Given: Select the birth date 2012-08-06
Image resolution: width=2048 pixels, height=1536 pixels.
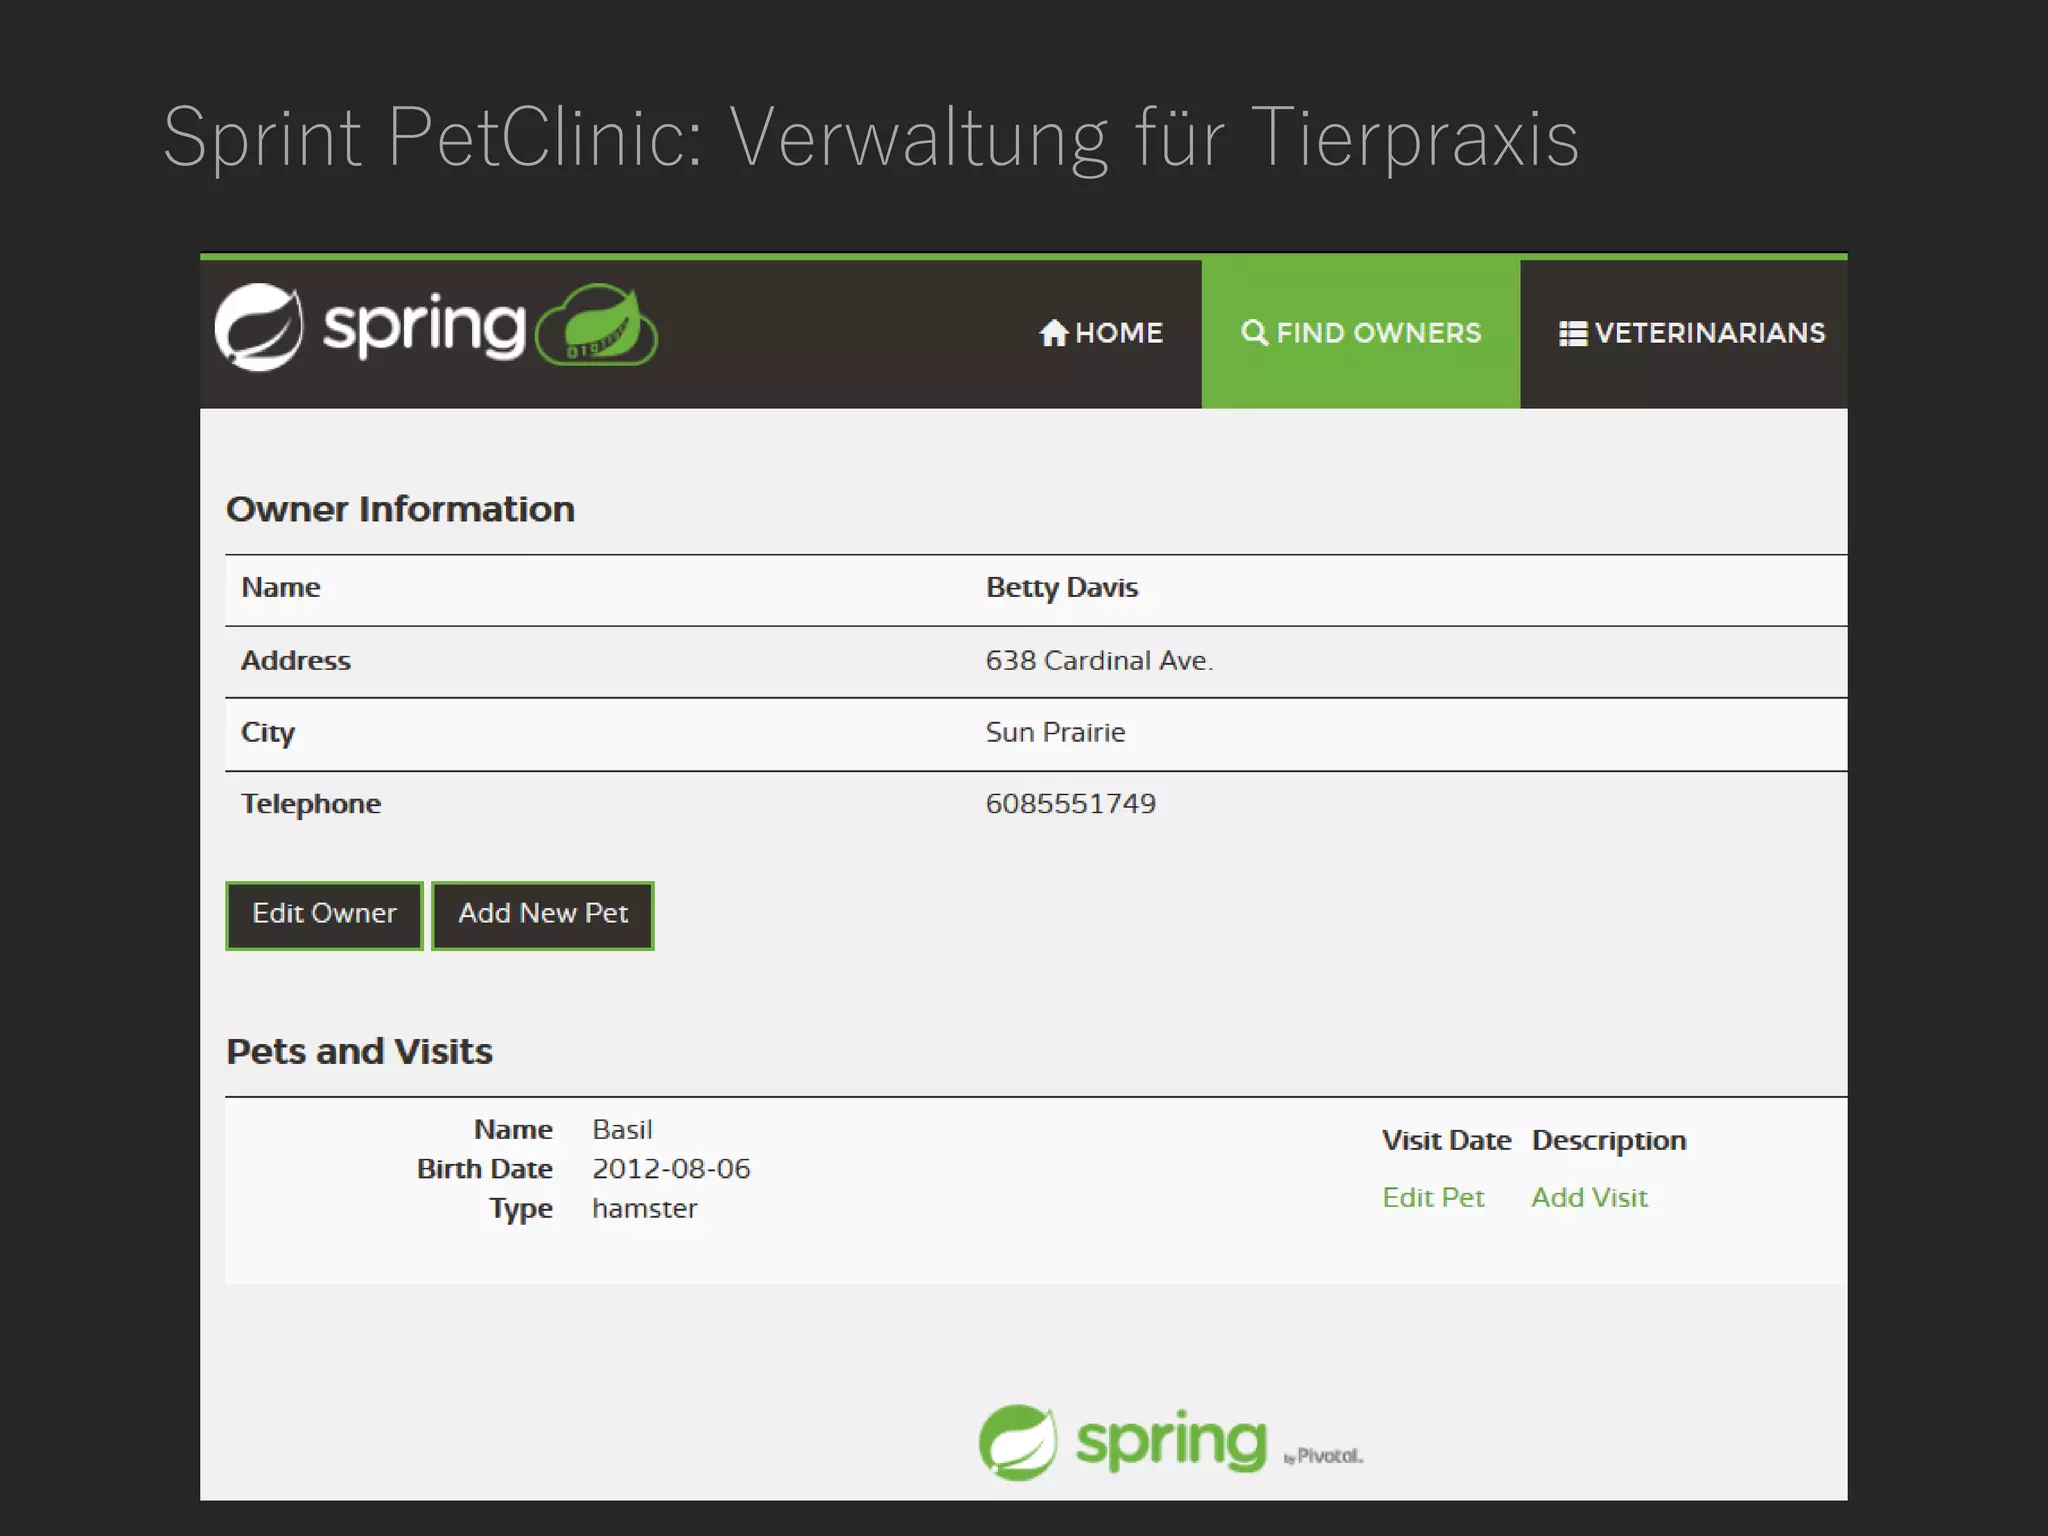Looking at the screenshot, I should coord(671,1169).
